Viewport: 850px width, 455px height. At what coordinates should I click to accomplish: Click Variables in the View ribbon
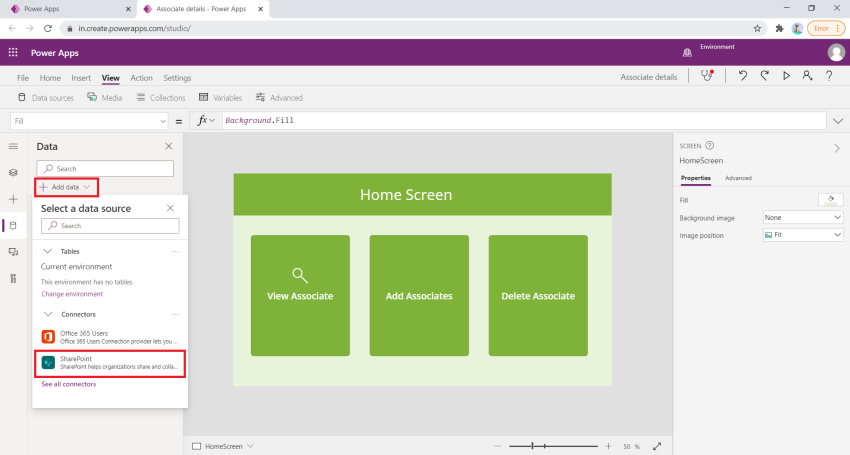point(220,98)
